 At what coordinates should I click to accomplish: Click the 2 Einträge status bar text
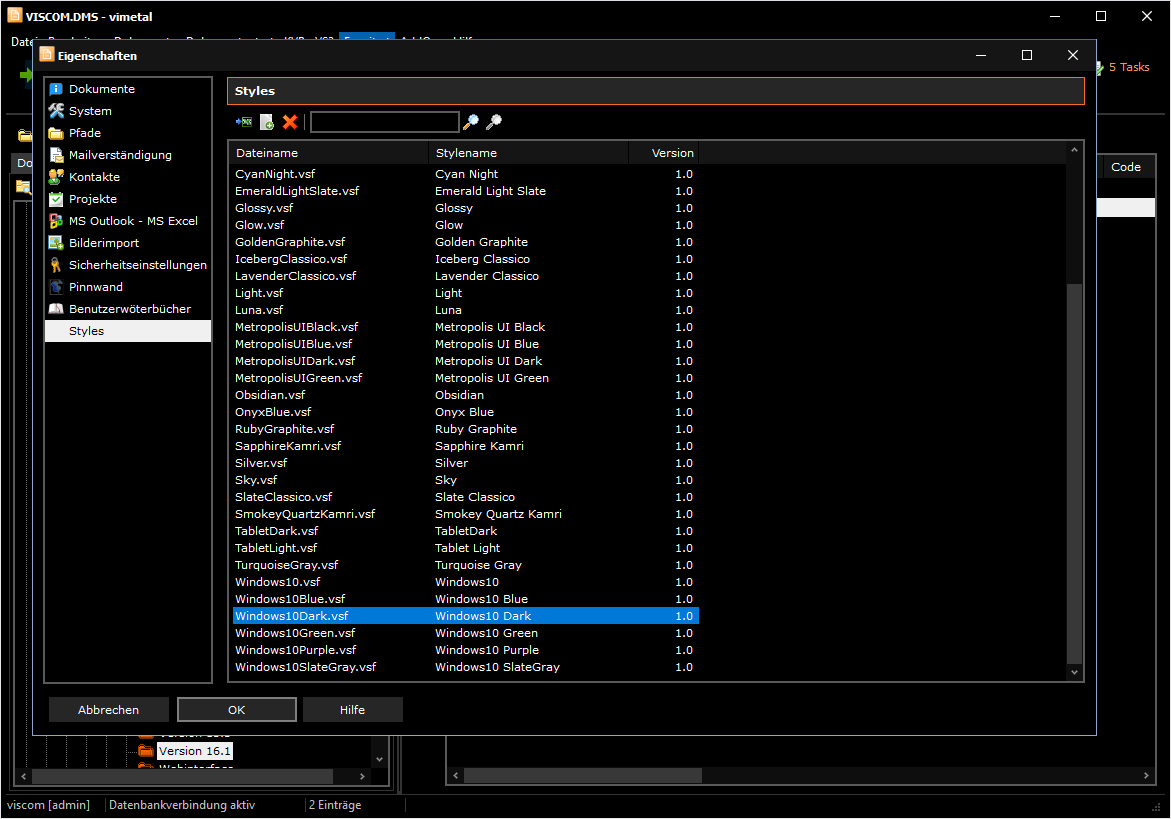[x=335, y=806]
